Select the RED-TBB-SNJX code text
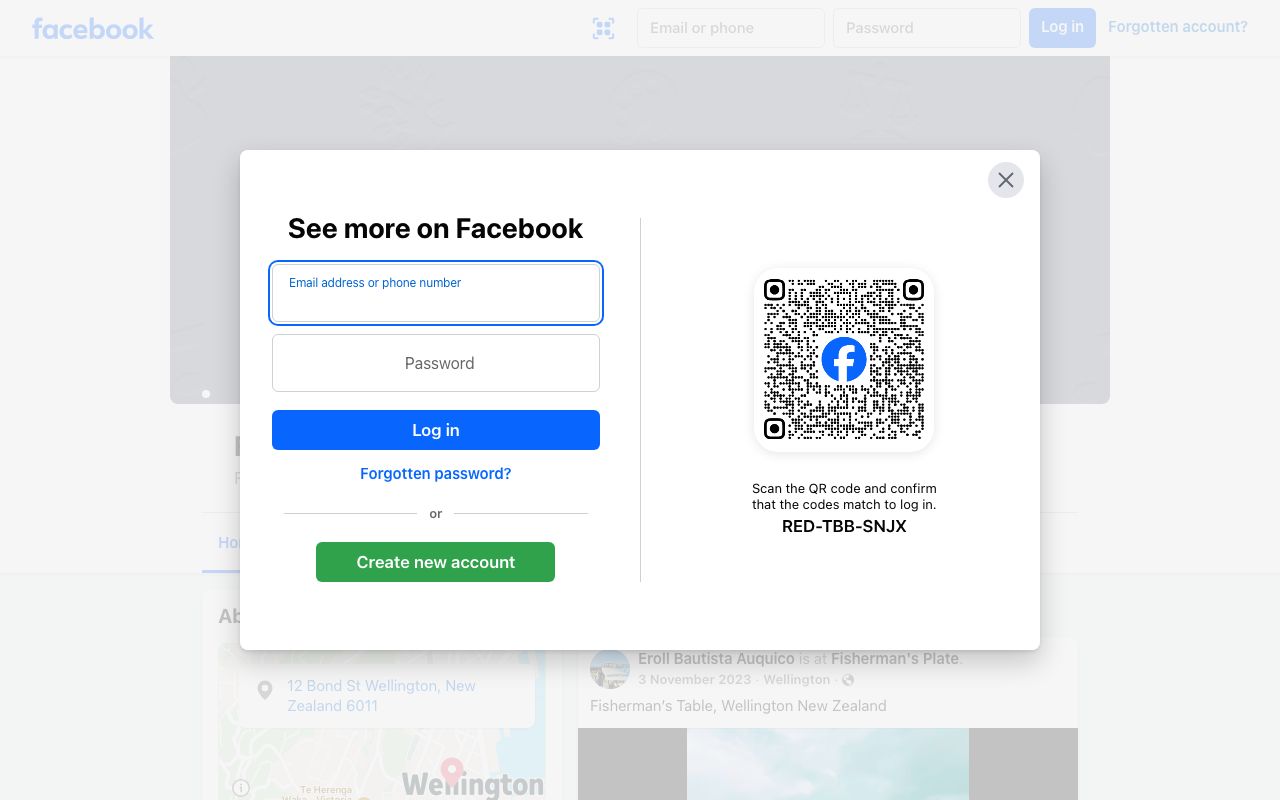This screenshot has height=800, width=1280. tap(844, 526)
